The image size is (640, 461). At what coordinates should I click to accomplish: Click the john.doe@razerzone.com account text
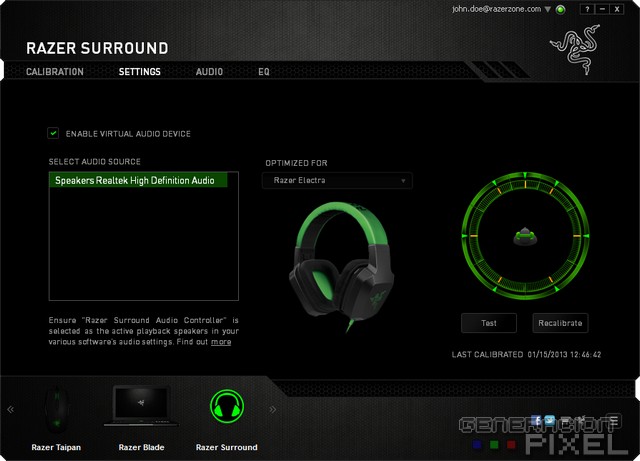click(496, 9)
